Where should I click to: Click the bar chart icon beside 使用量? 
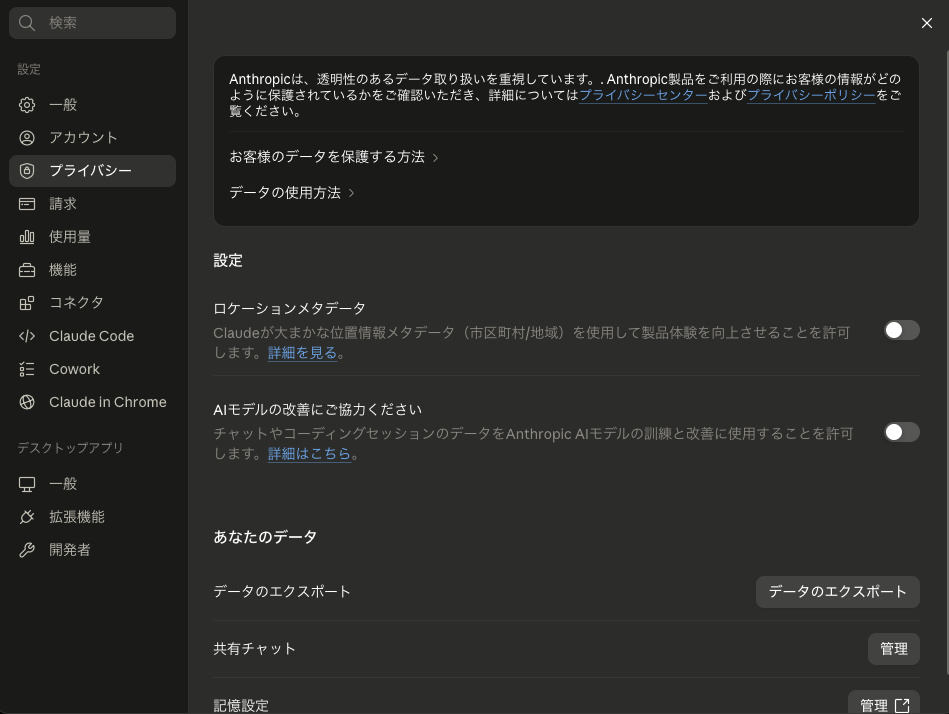point(27,237)
